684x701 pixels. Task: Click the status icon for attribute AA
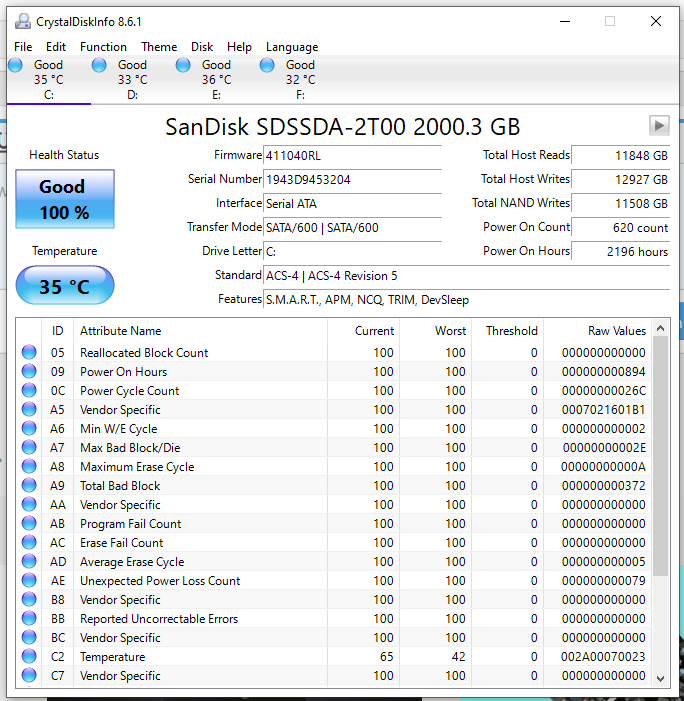pos(29,504)
